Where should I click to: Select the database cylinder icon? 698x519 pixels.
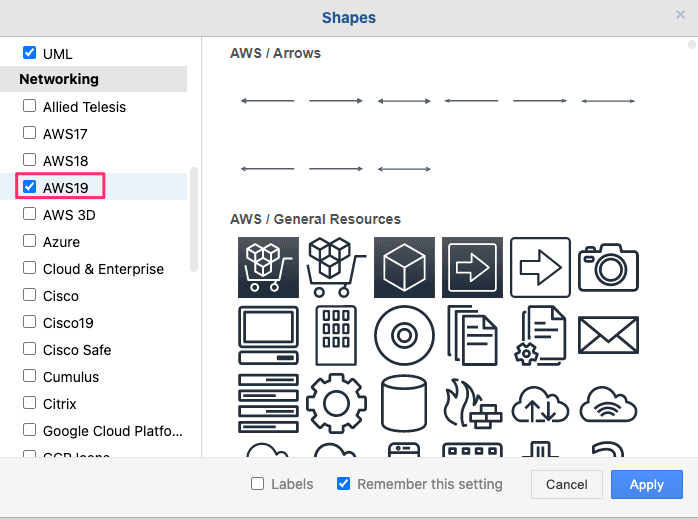pos(404,403)
